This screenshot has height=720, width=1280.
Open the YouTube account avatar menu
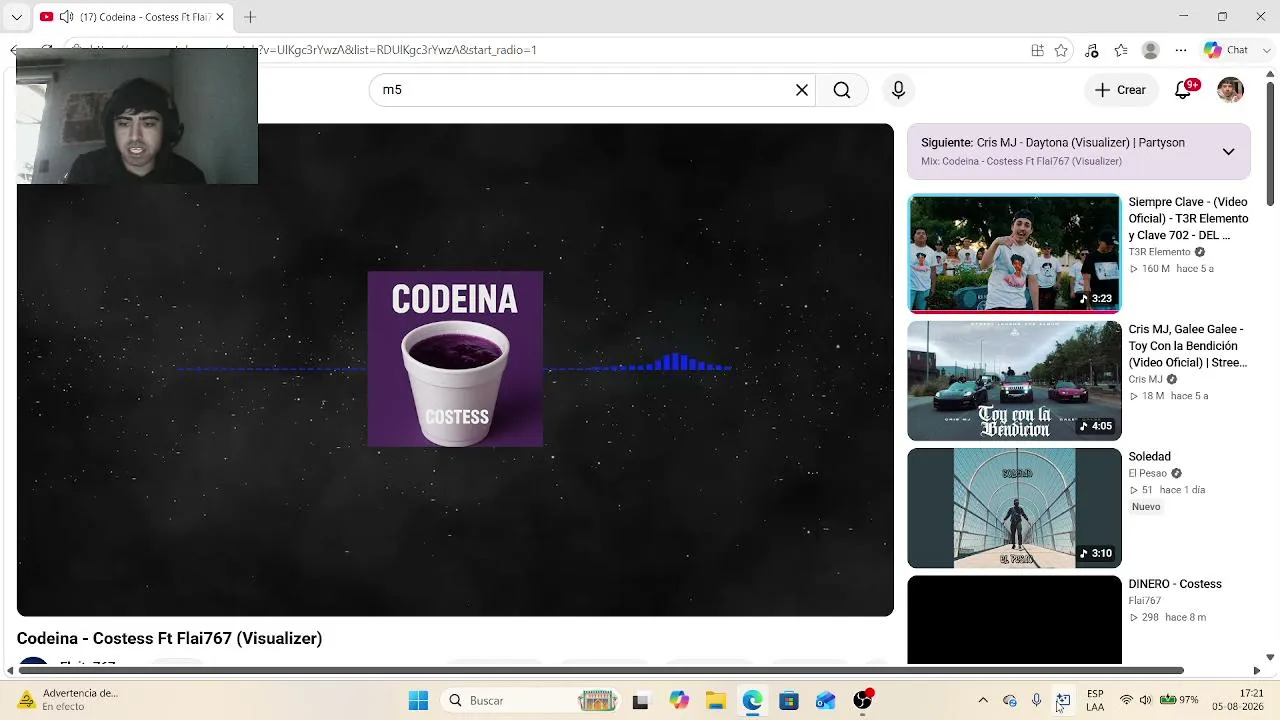[1230, 90]
